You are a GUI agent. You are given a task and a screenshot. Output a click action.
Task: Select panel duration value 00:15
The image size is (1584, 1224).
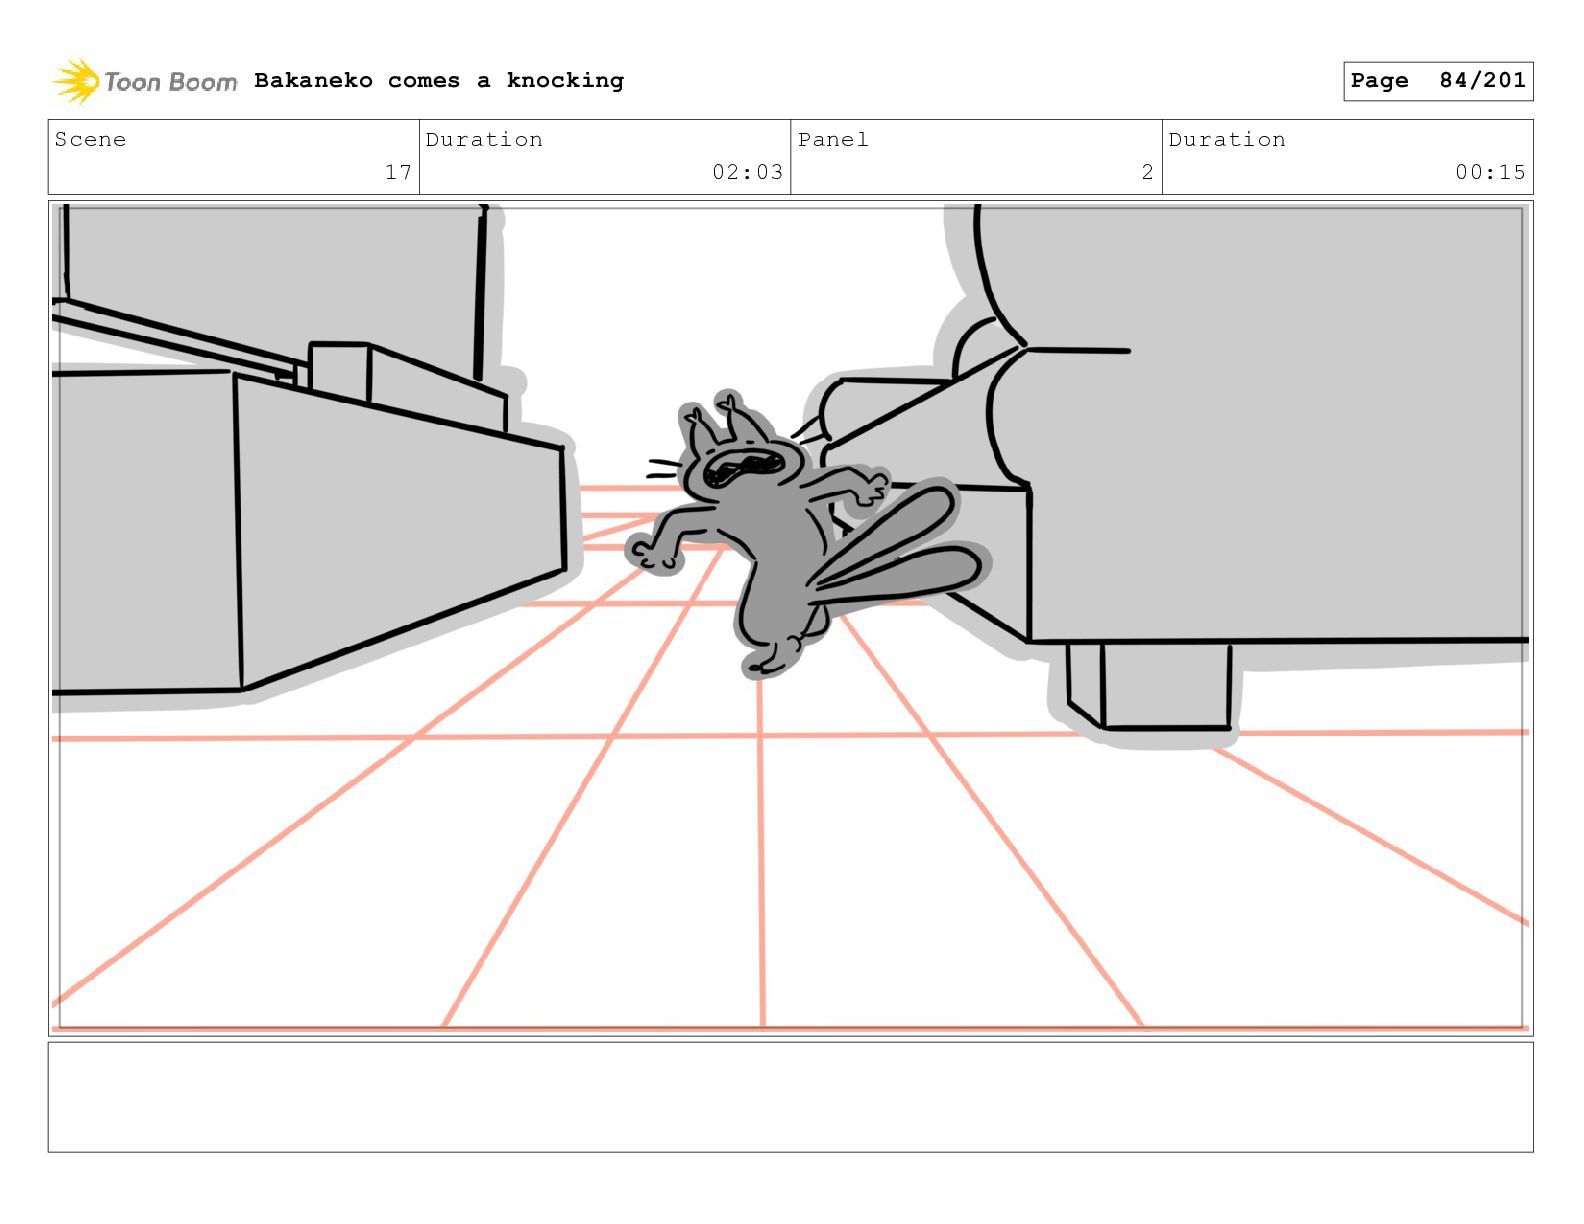1490,172
